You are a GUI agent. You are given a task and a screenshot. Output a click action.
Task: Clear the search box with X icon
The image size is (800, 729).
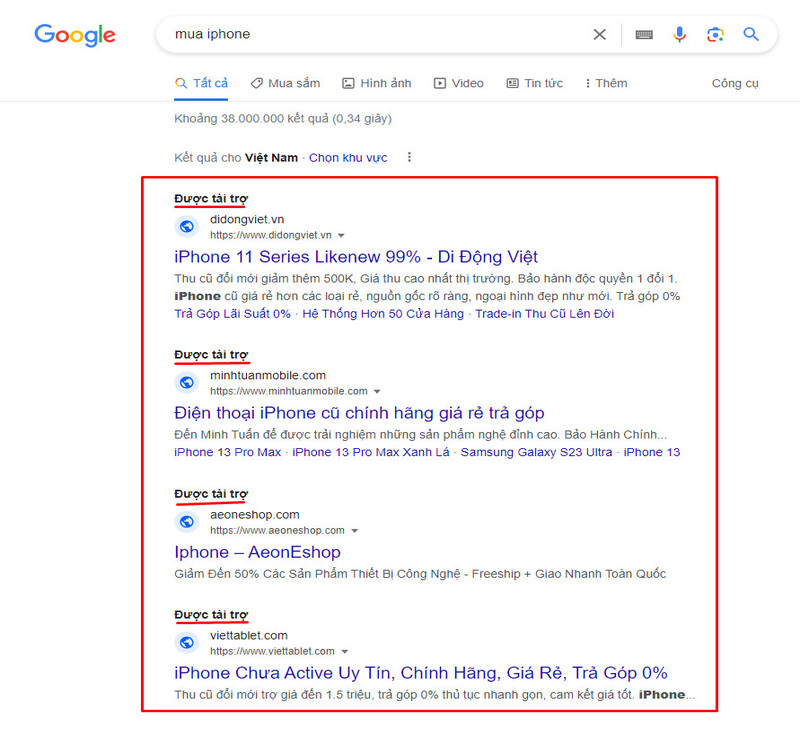coord(599,35)
